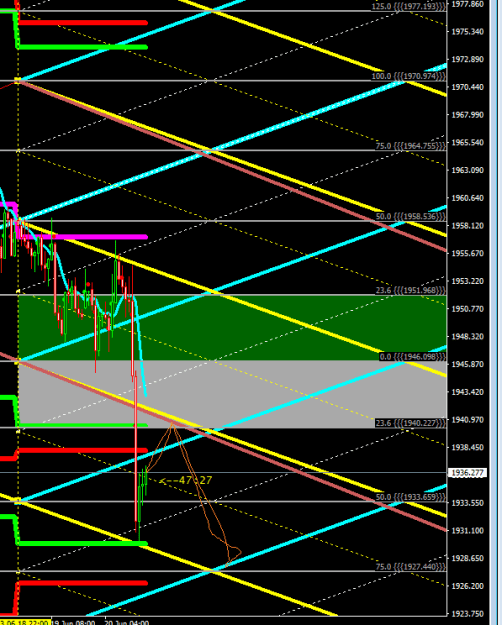Click the dark green zone rectangle
The height and width of the screenshot is (625, 502).
[x=232, y=328]
